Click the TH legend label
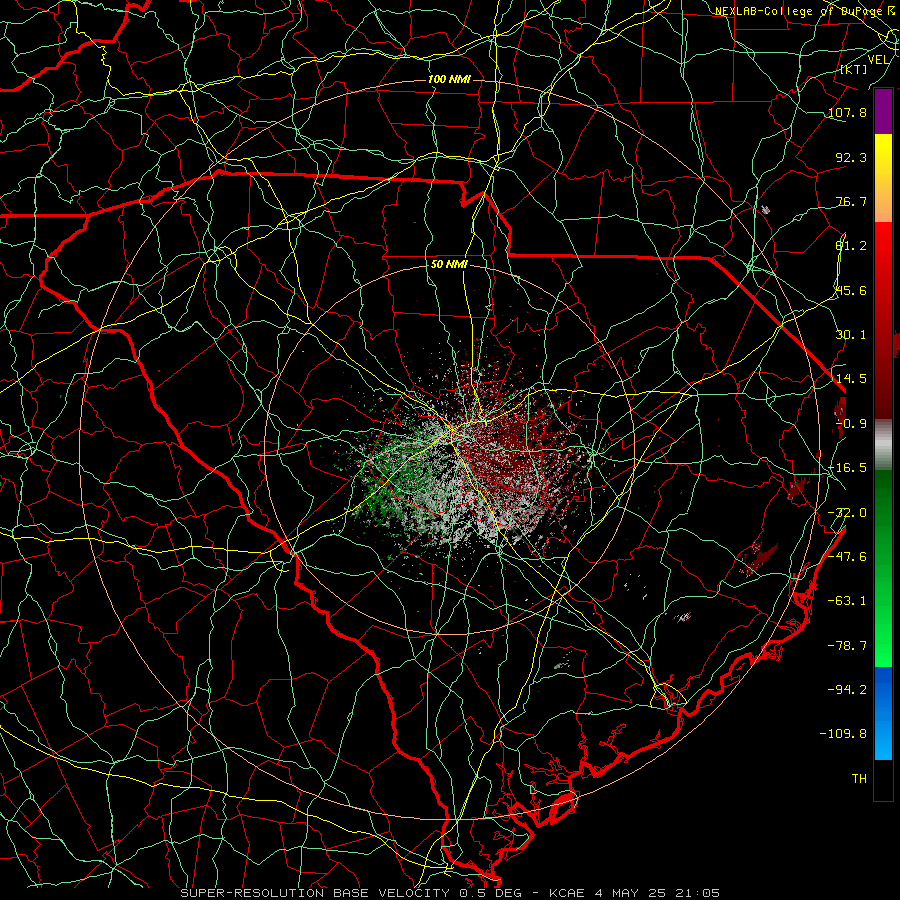 coord(859,779)
